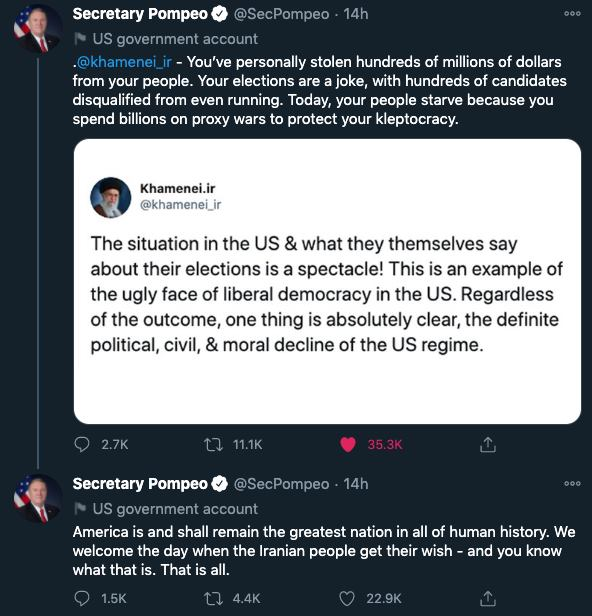Open more options menu on first tweet
The height and width of the screenshot is (616, 592).
coord(572,14)
